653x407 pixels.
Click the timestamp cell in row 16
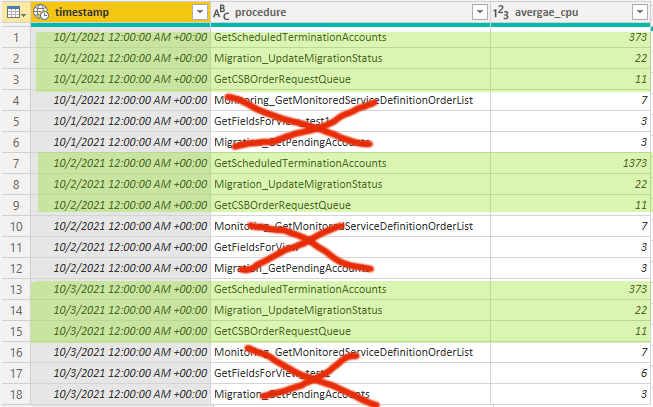click(x=121, y=352)
